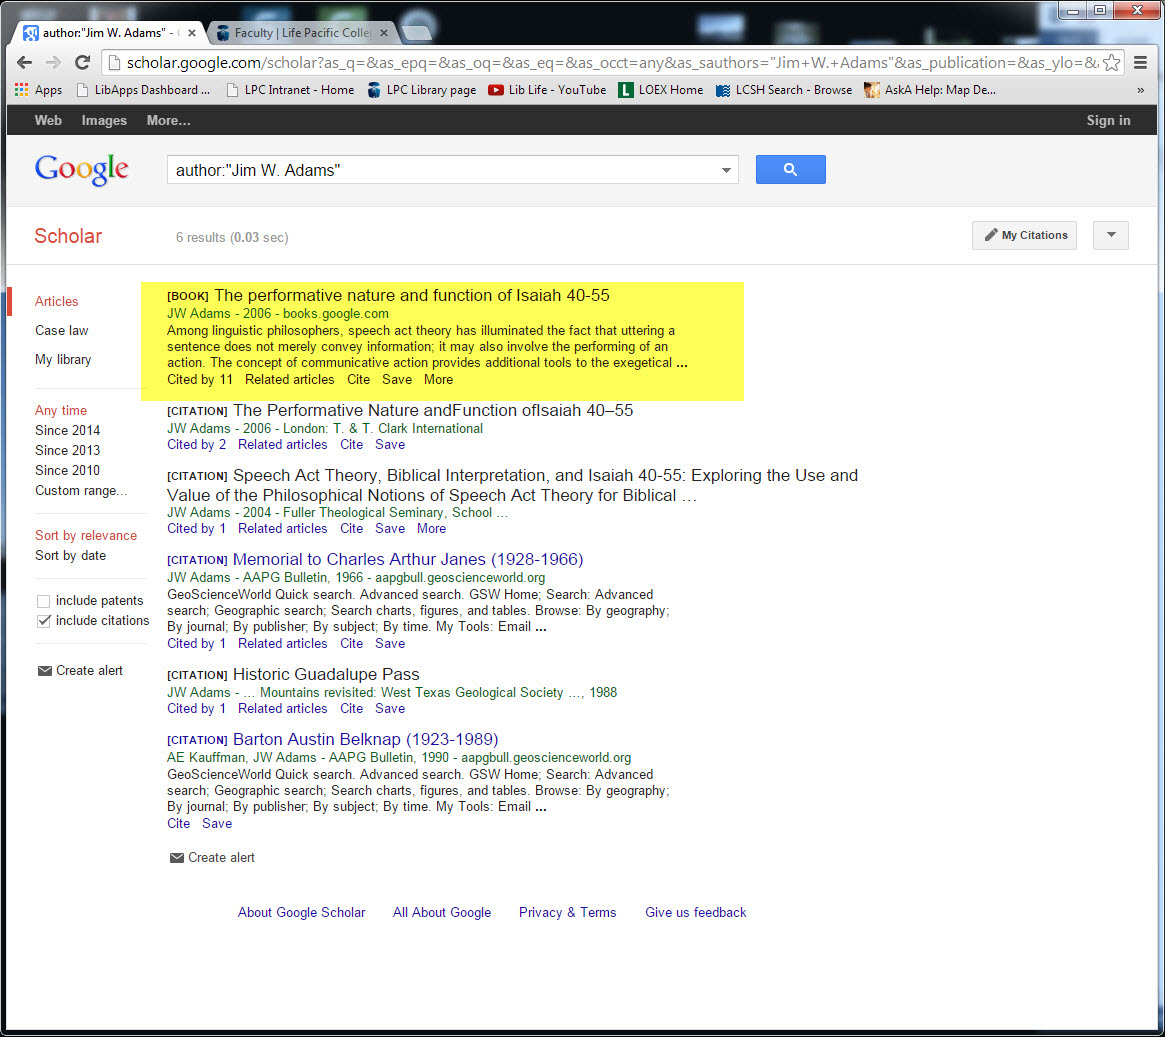Click the '6 results (0.03 sec)' text
The height and width of the screenshot is (1037, 1165).
tap(232, 238)
